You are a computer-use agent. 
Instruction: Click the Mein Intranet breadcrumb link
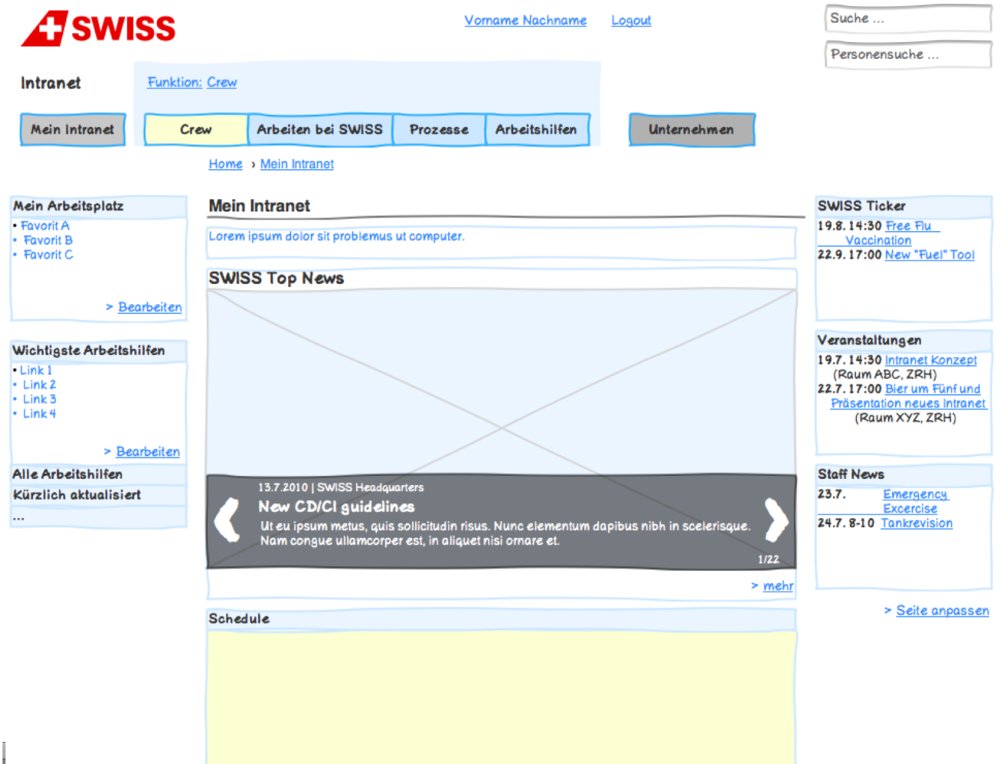pos(297,164)
